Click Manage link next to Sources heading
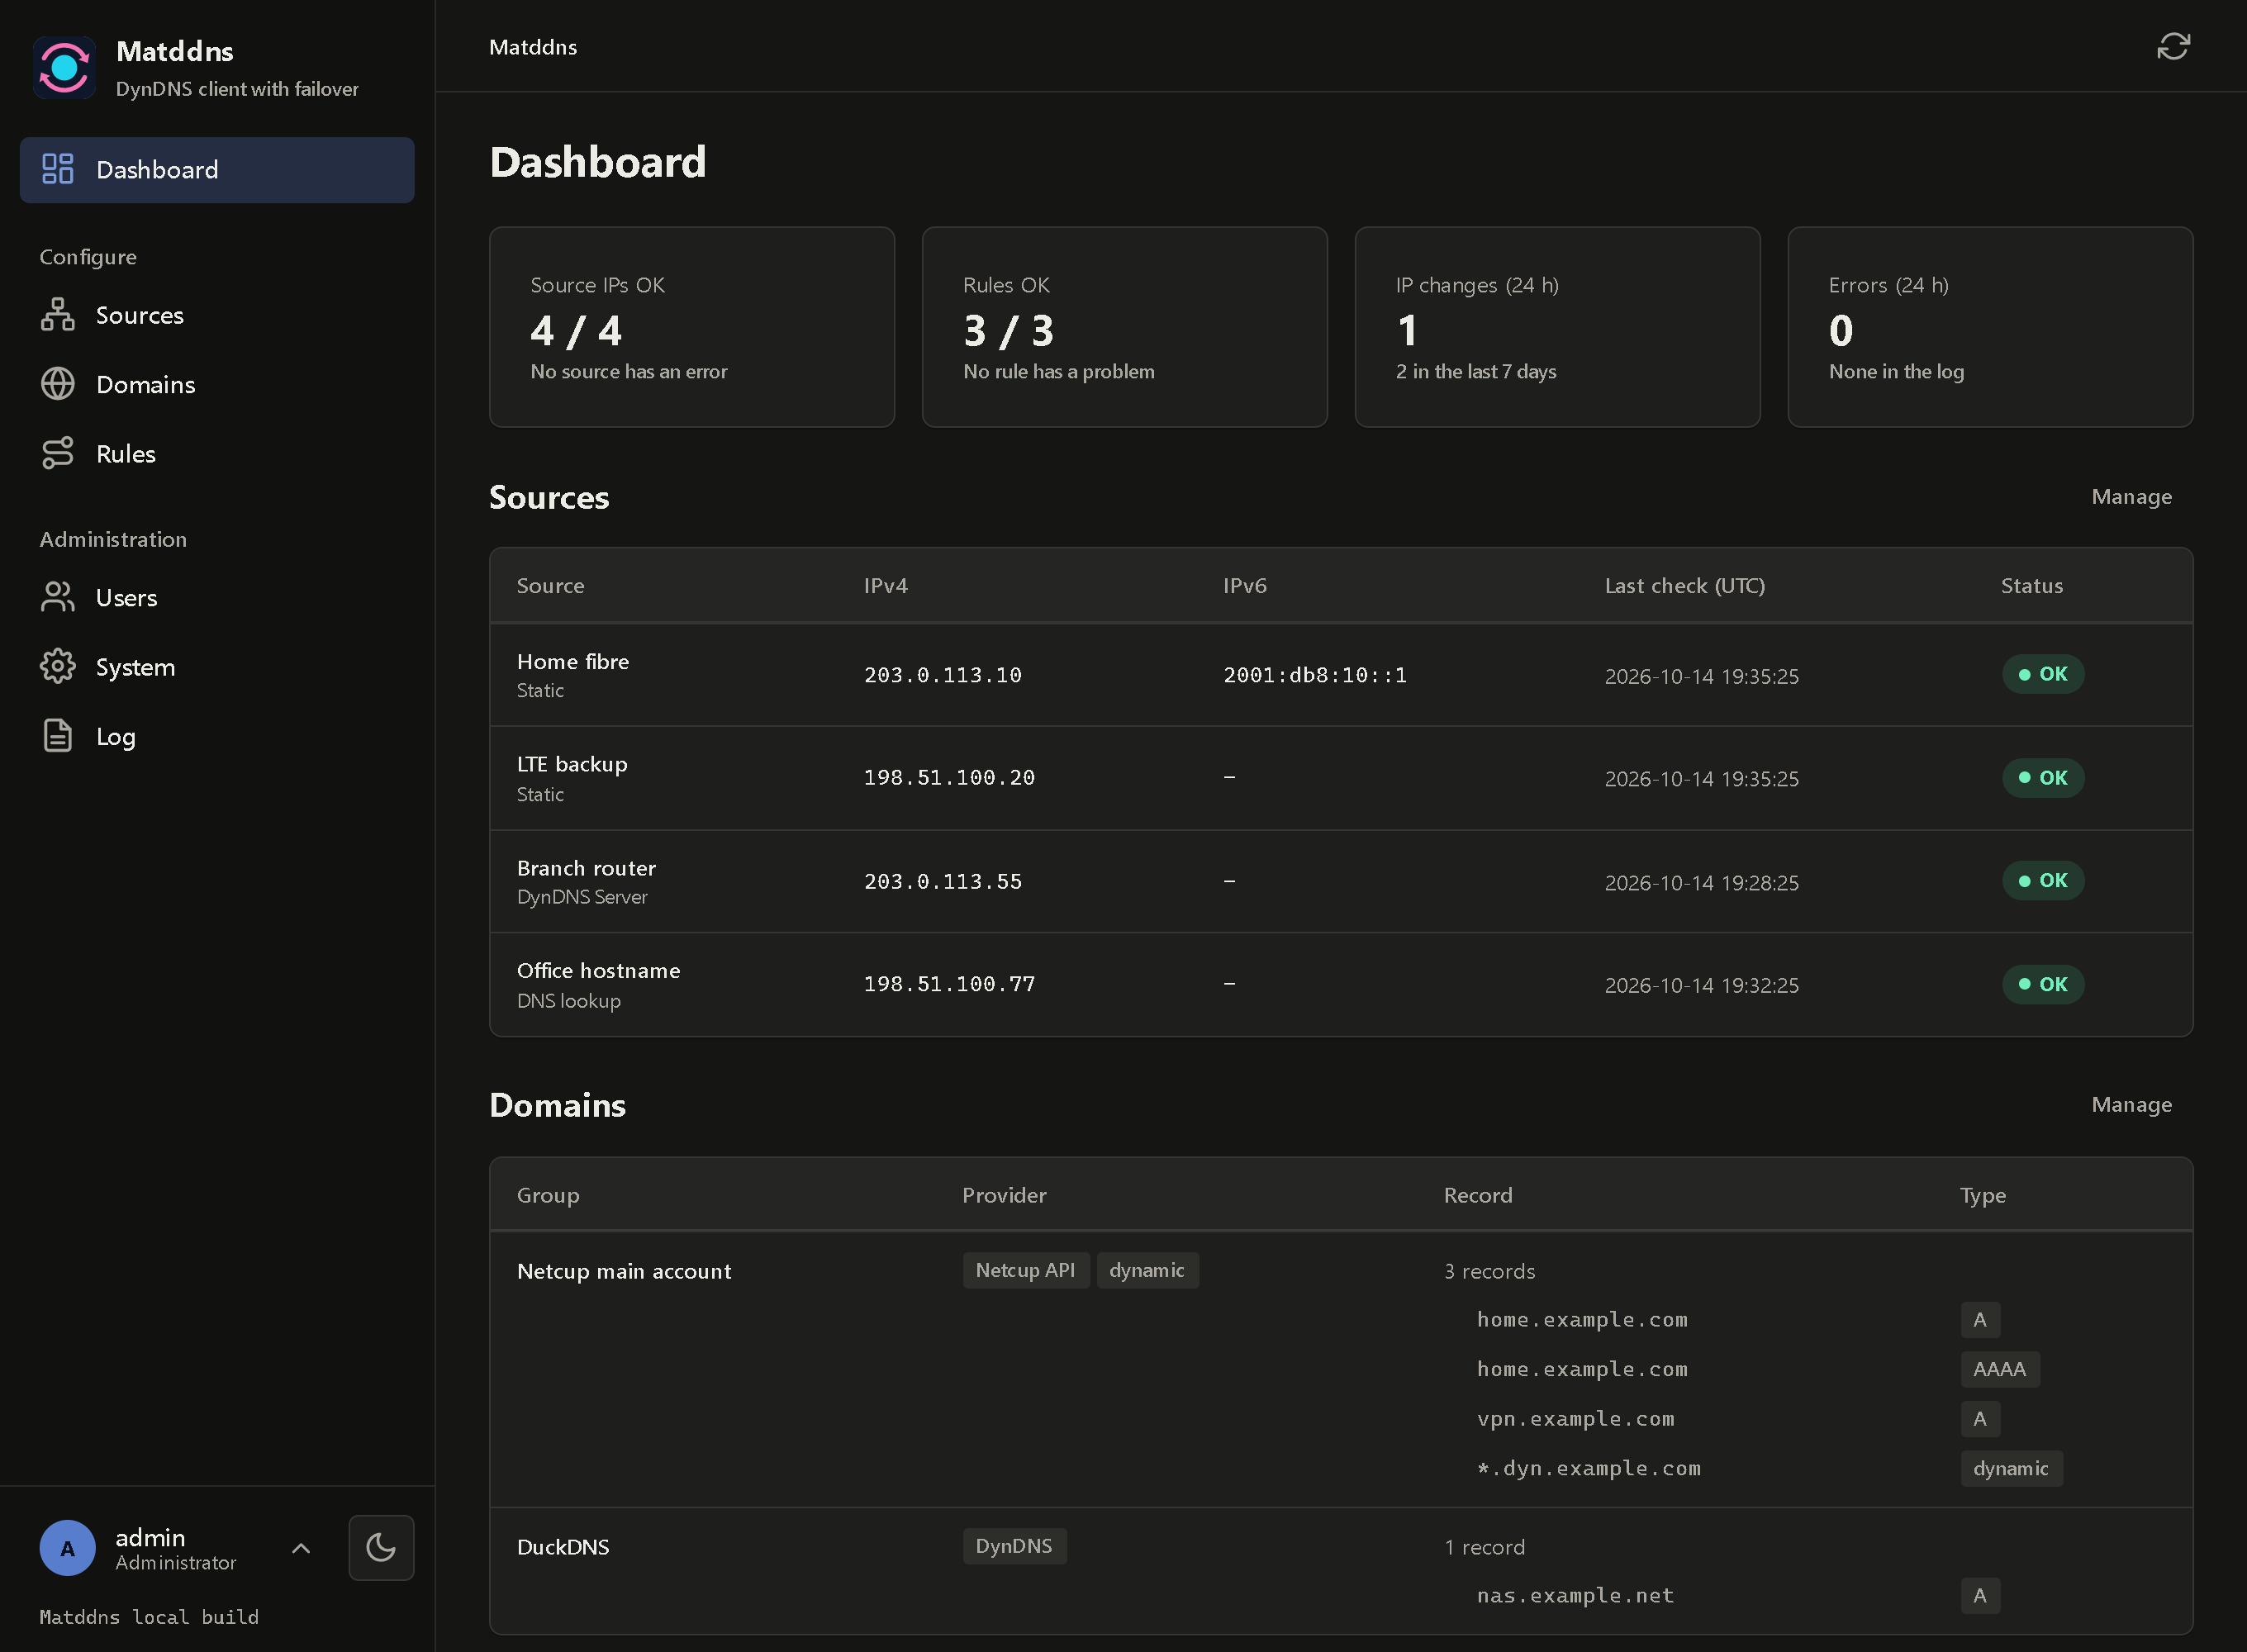The image size is (2247, 1652). click(x=2131, y=497)
